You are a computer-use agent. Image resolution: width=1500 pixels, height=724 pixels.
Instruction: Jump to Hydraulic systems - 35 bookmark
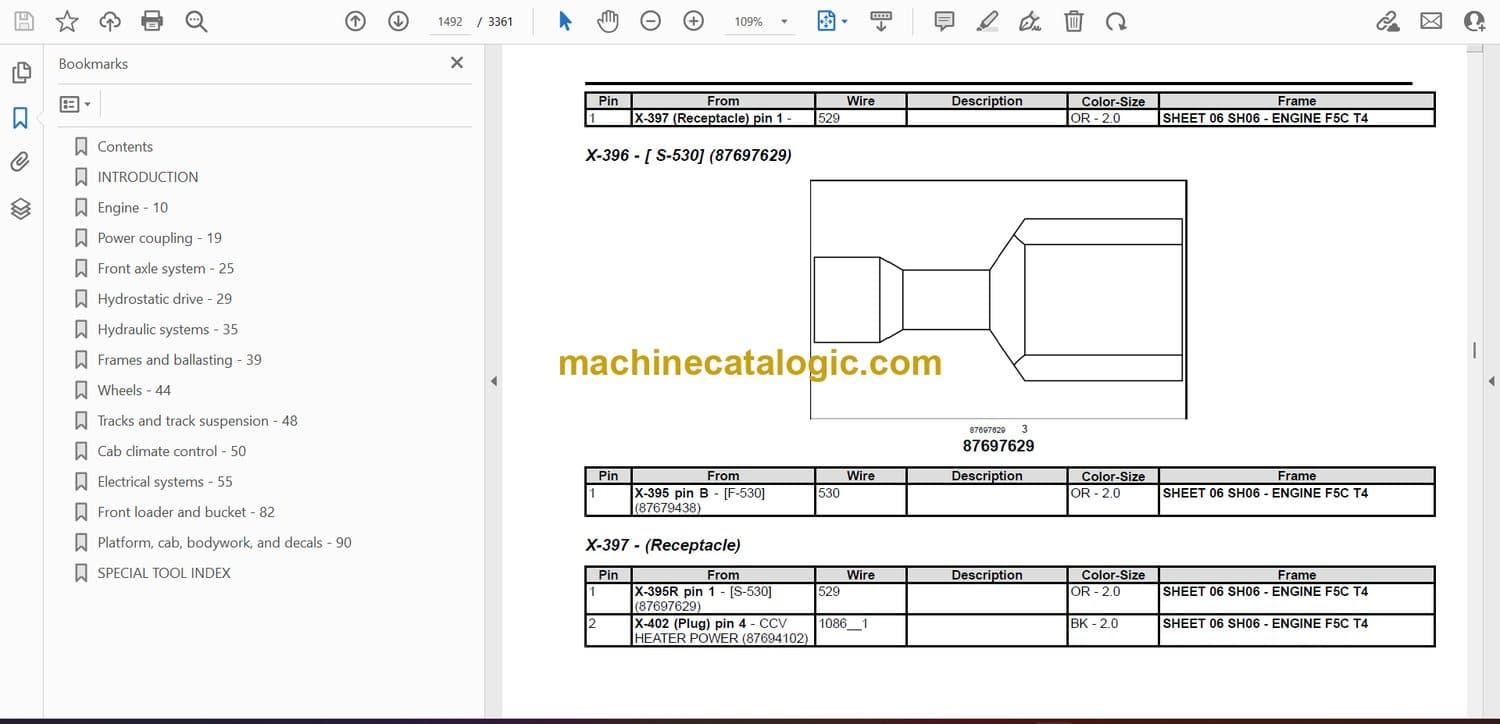(167, 329)
